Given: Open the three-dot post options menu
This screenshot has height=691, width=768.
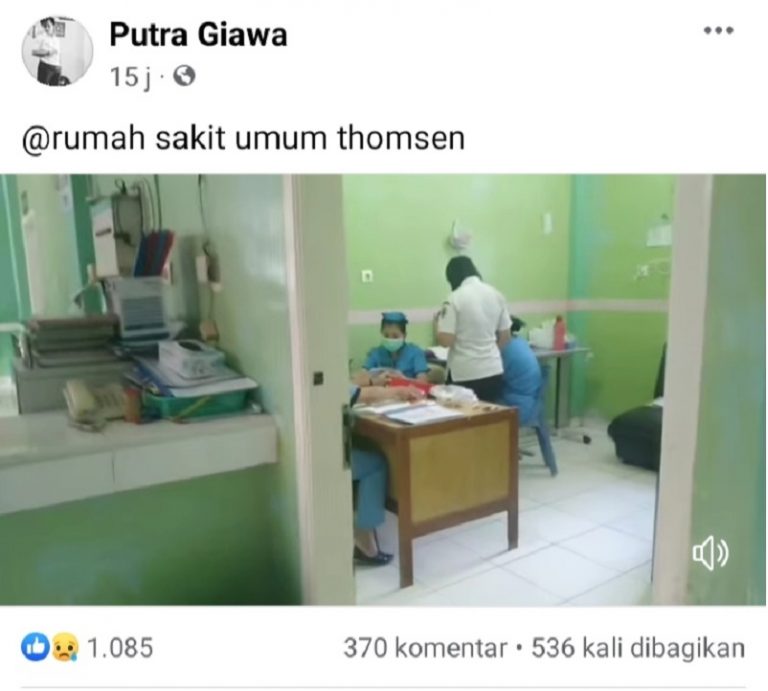Looking at the screenshot, I should click(x=718, y=31).
